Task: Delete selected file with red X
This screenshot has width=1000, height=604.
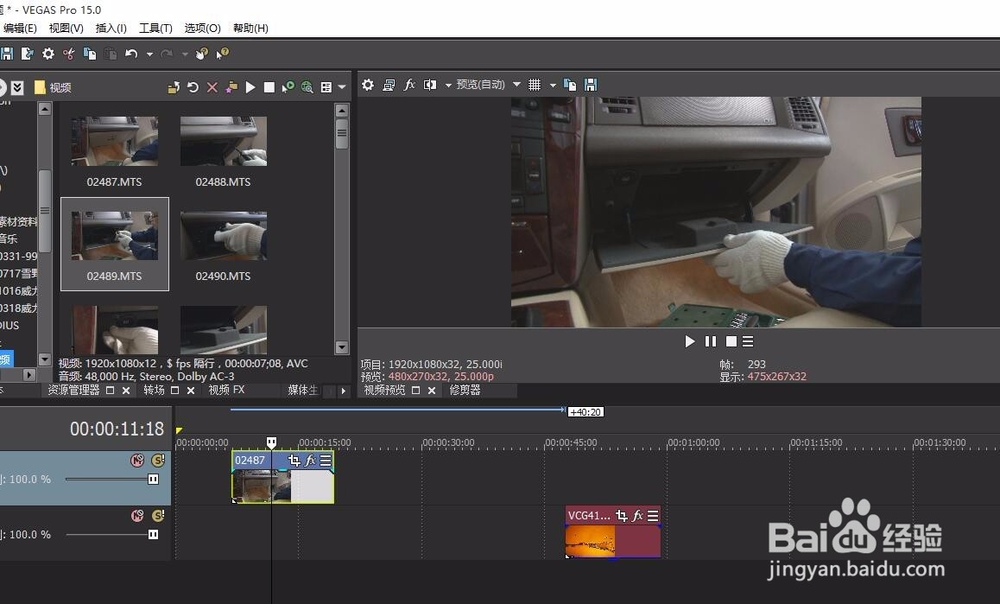Action: [x=212, y=87]
